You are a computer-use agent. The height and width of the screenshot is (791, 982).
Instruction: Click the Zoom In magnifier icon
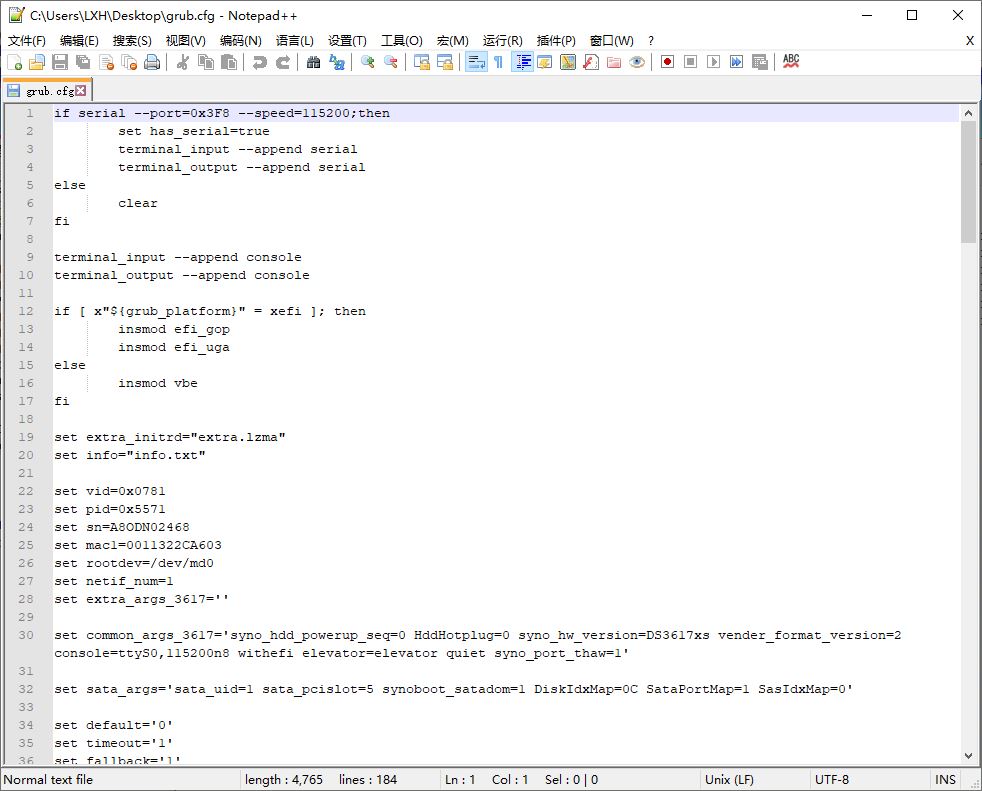(x=368, y=62)
